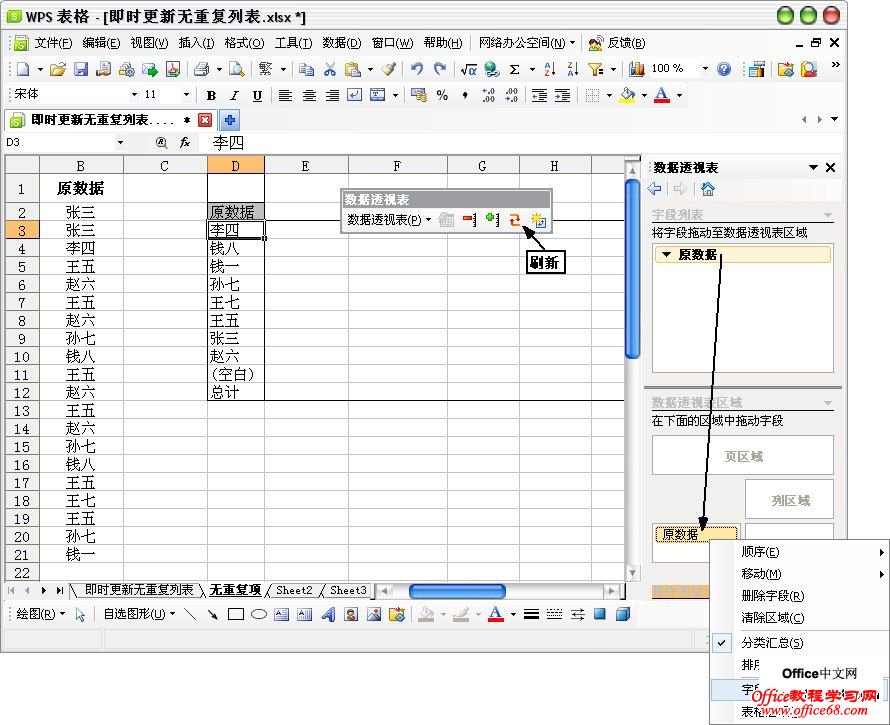Toggle the checked 分类汇总 menu option

[x=772, y=643]
